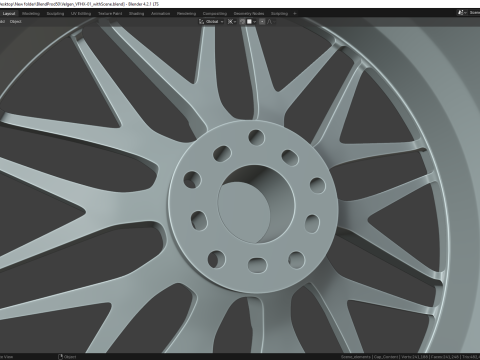Open proportional editing falloff dropdown
The height and width of the screenshot is (360, 480).
click(271, 22)
